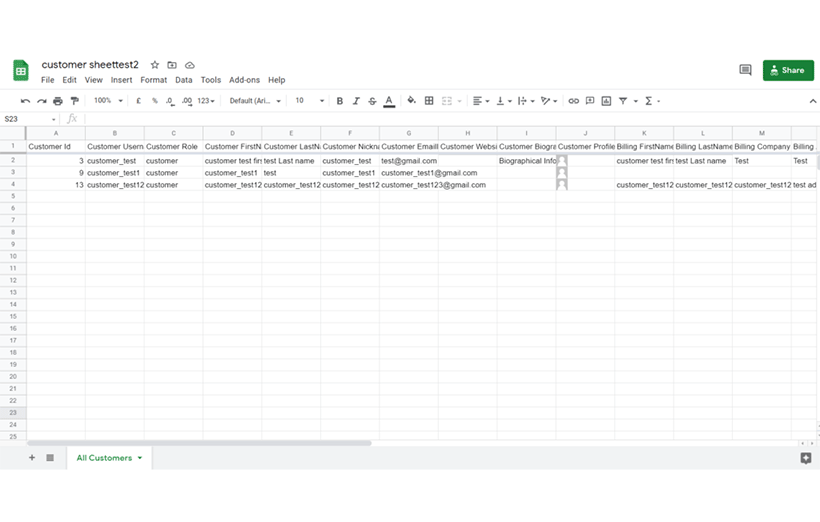Click the Undo icon in toolbar
This screenshot has height=522, width=820.
click(x=25, y=101)
